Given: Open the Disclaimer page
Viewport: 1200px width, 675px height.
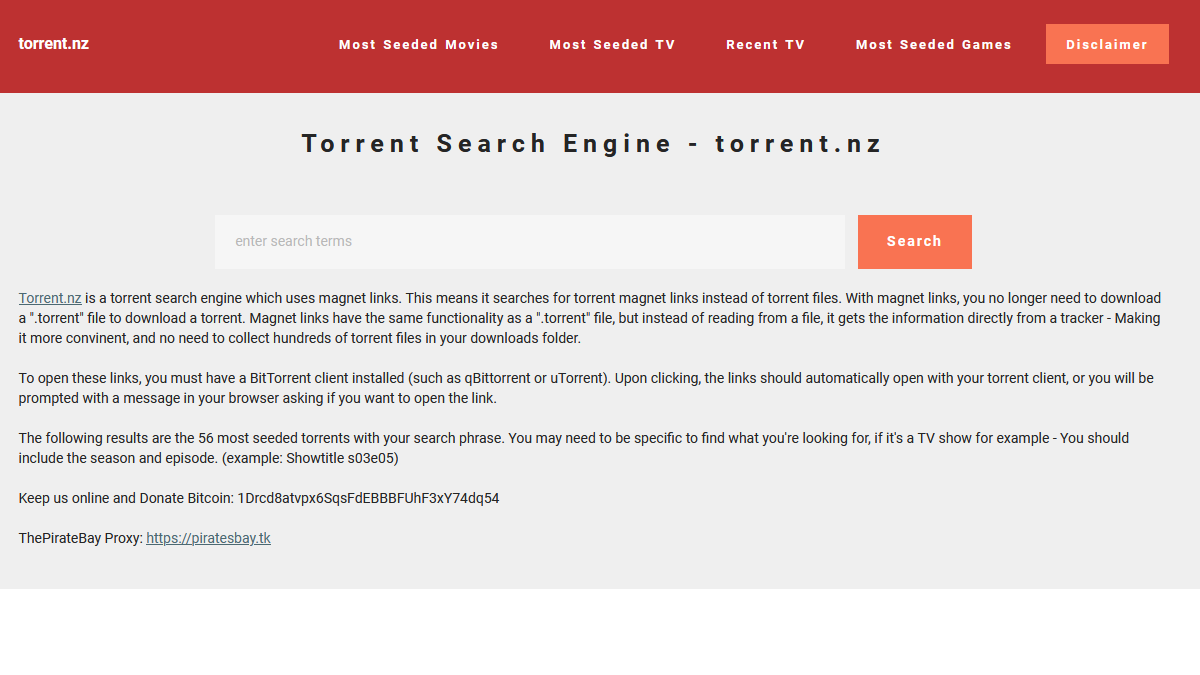Looking at the screenshot, I should coord(1107,44).
